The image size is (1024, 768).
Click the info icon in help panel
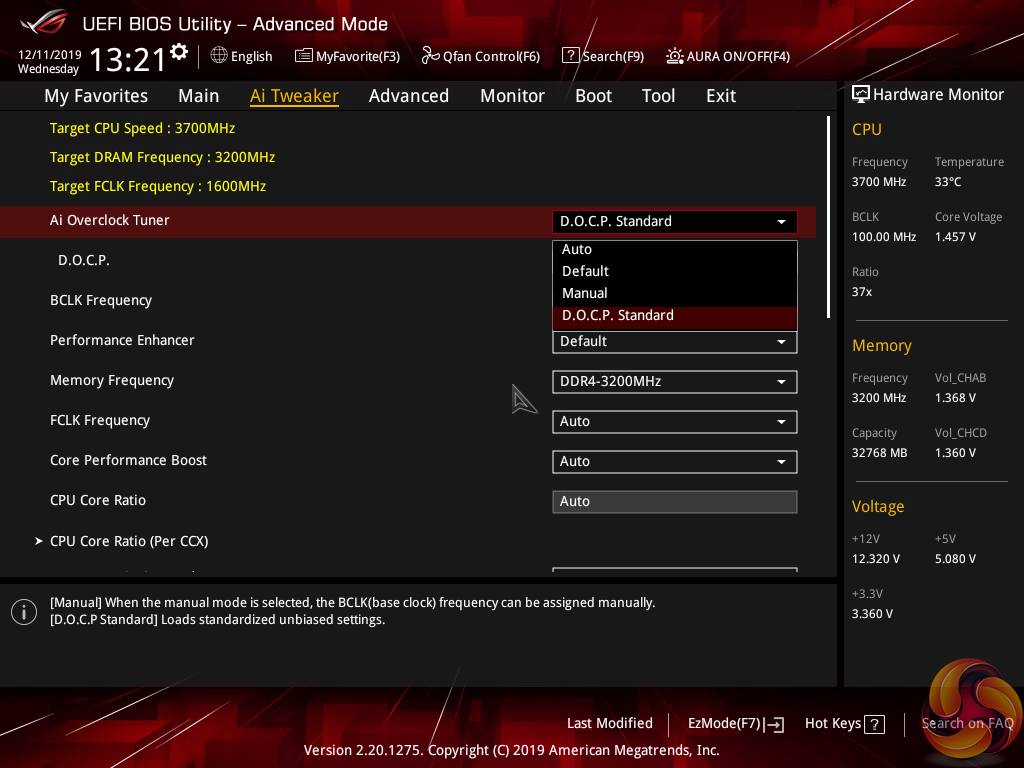click(24, 612)
